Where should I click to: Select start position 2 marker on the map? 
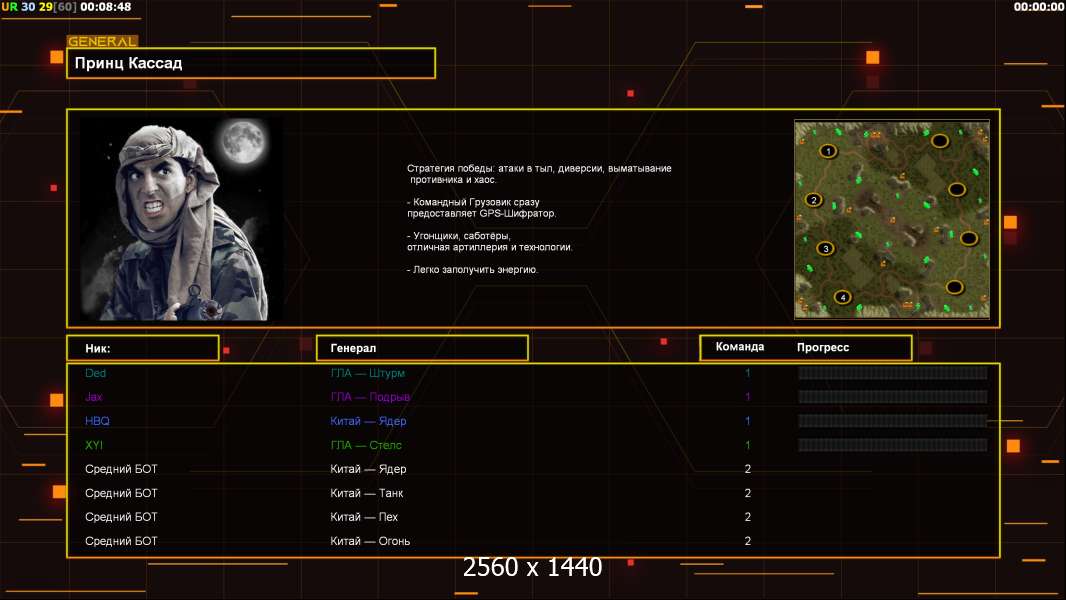tap(813, 200)
